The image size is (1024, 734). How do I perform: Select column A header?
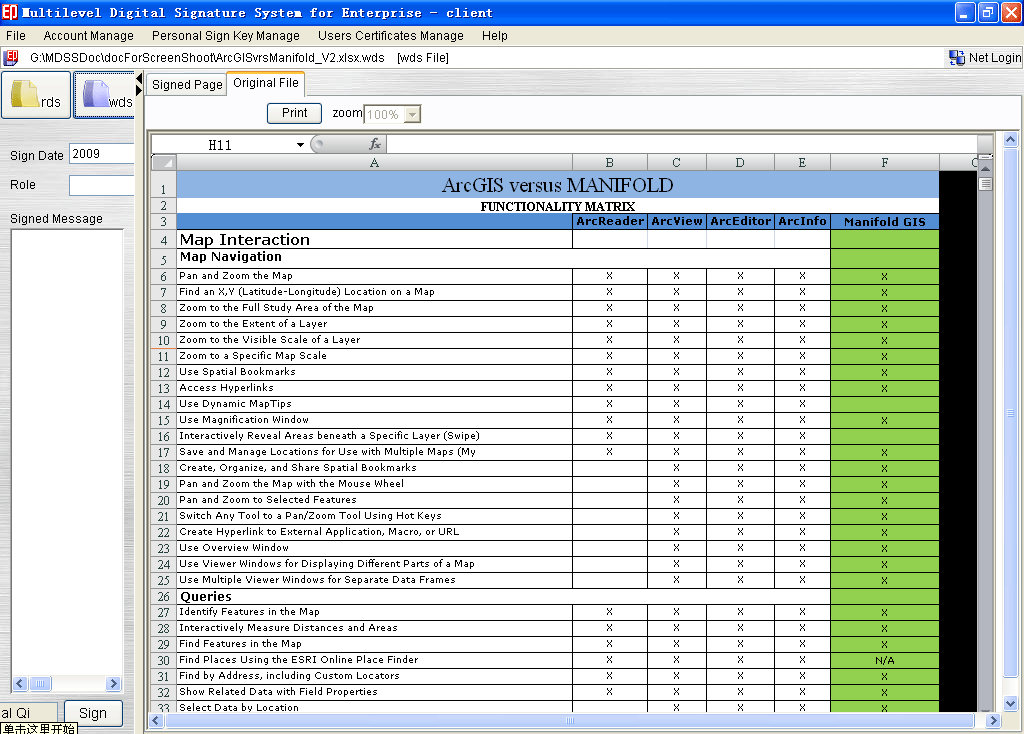coord(374,163)
